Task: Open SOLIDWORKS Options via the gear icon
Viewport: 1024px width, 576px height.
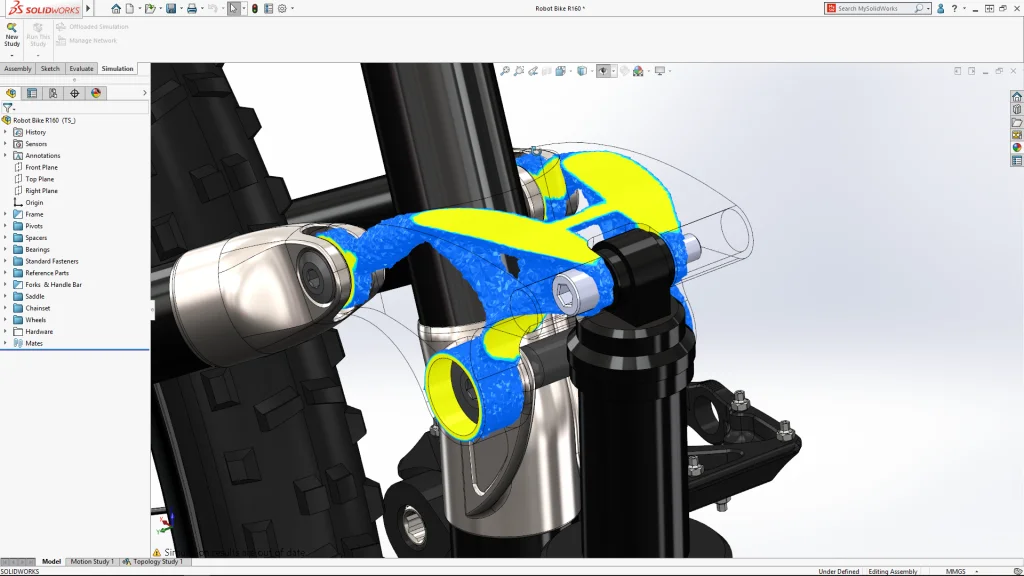Action: (x=281, y=8)
